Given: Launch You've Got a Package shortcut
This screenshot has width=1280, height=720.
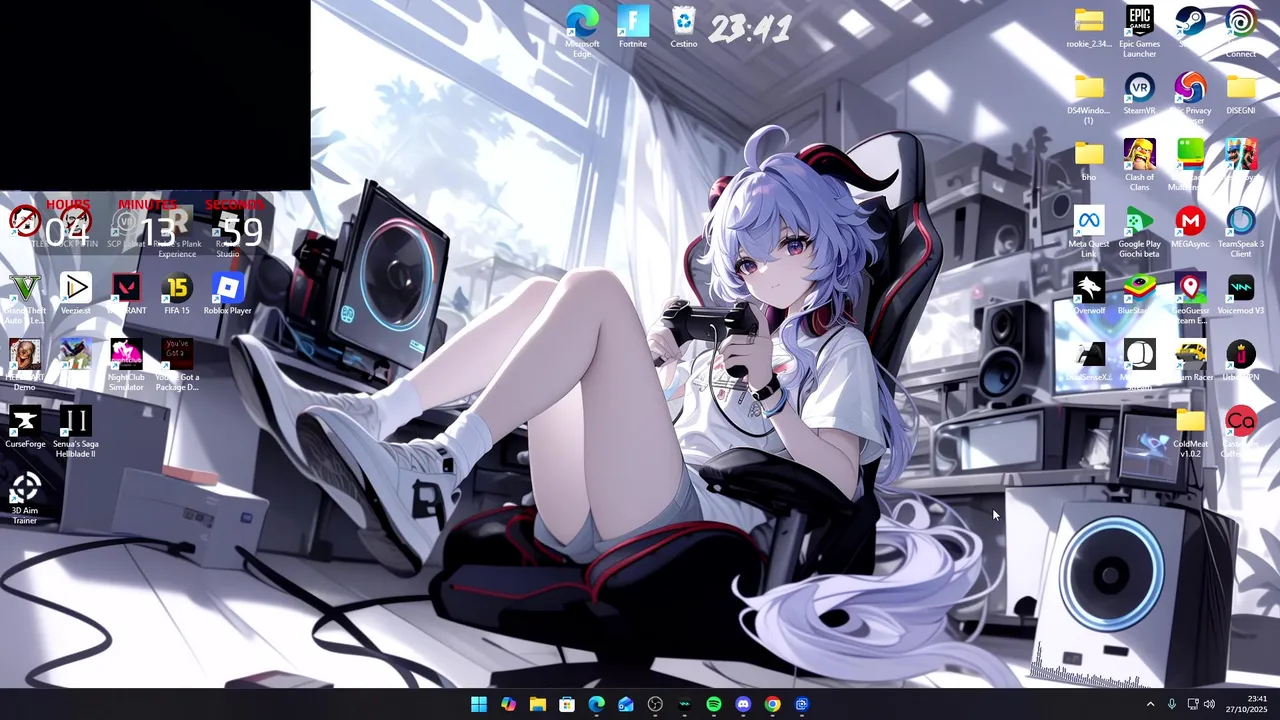Looking at the screenshot, I should coord(177,366).
